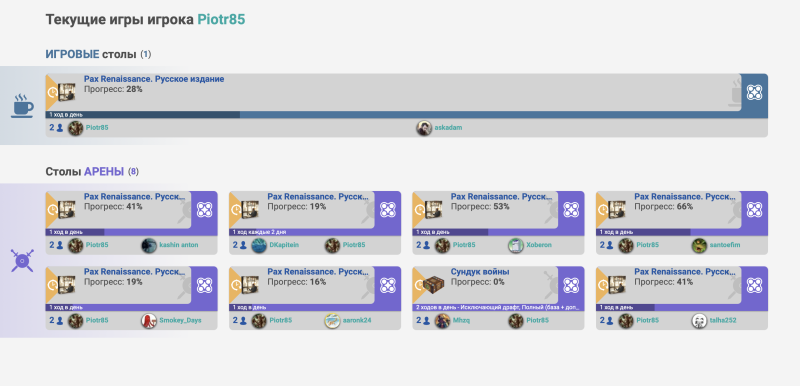Go to DKapitein's player profile
The image size is (800, 386).
coord(284,245)
